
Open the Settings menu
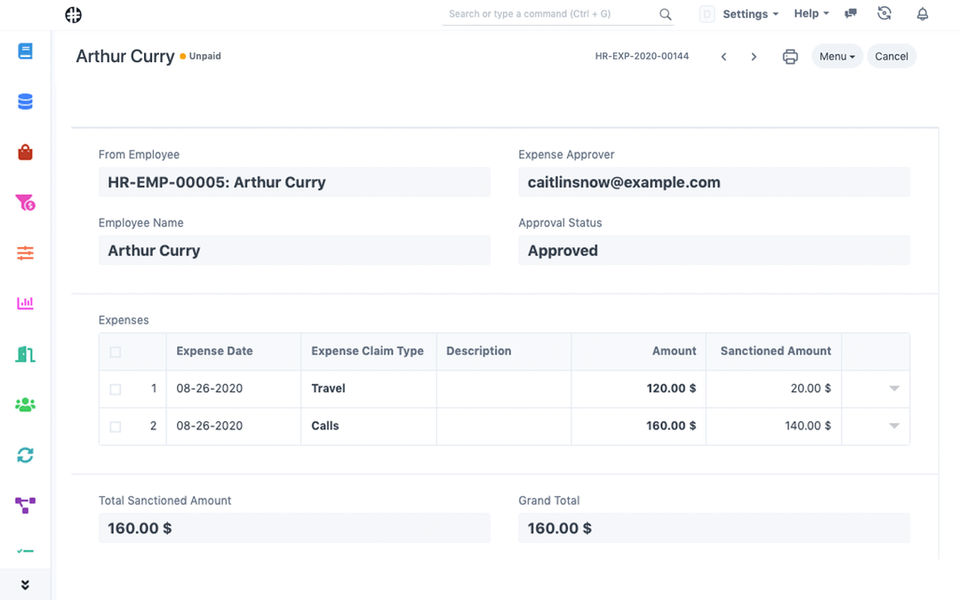coord(750,14)
